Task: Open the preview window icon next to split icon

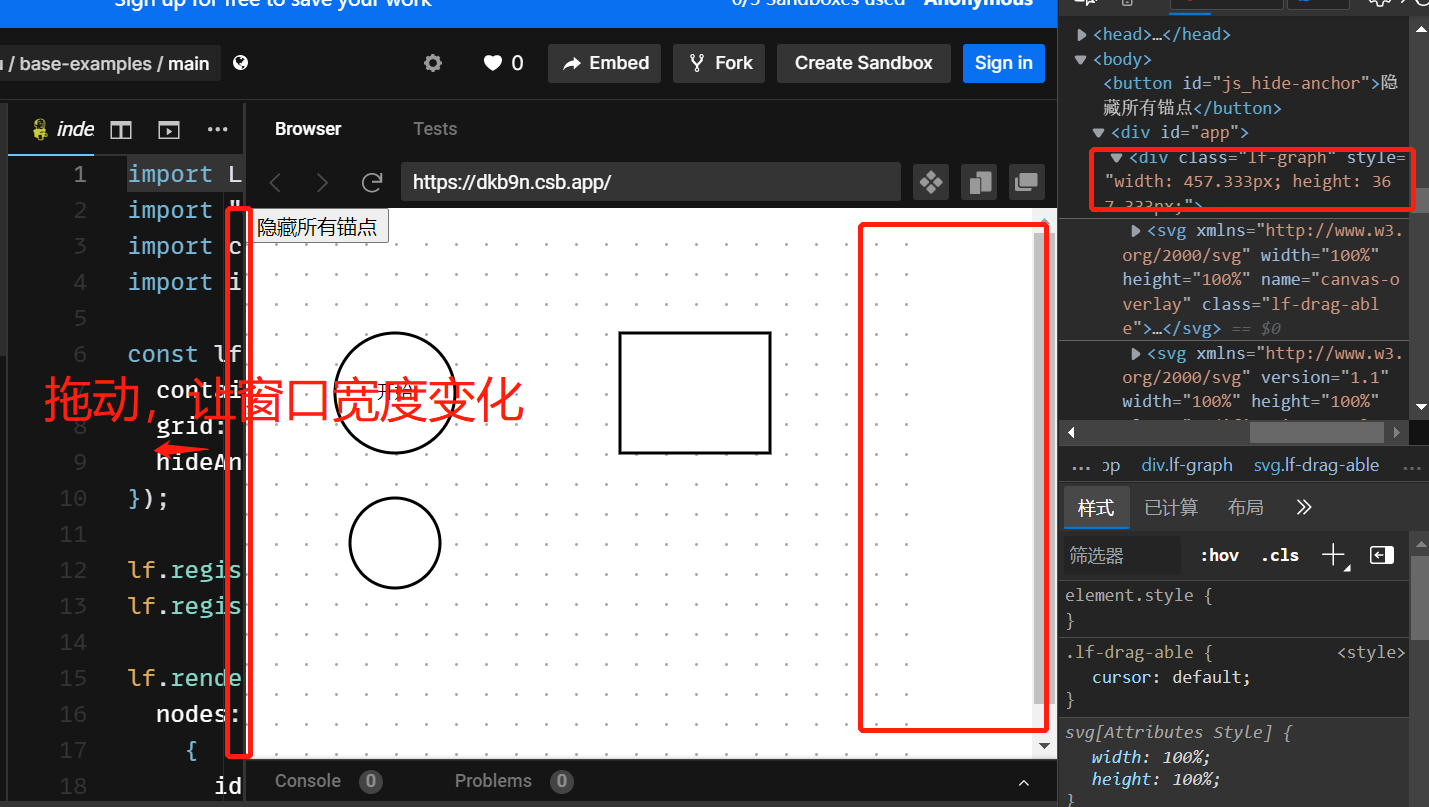Action: coord(168,129)
